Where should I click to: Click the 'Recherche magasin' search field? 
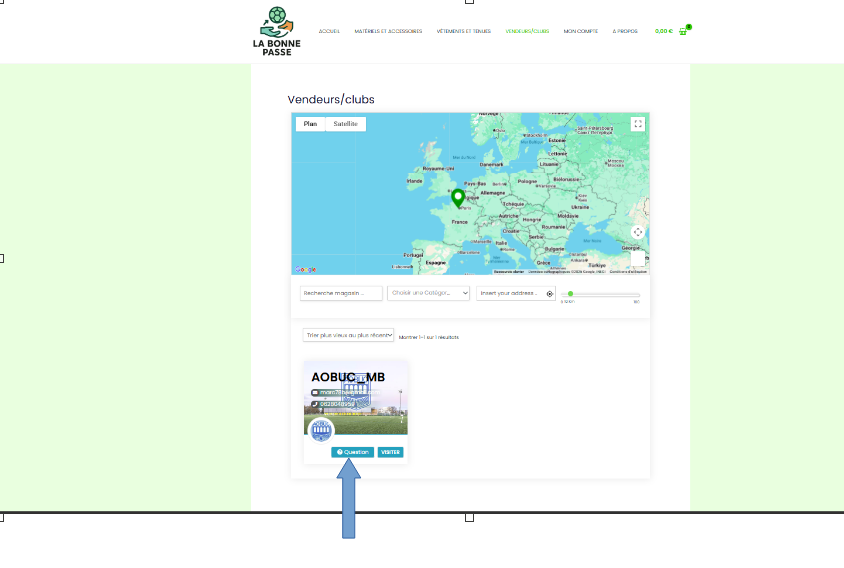[x=341, y=293]
